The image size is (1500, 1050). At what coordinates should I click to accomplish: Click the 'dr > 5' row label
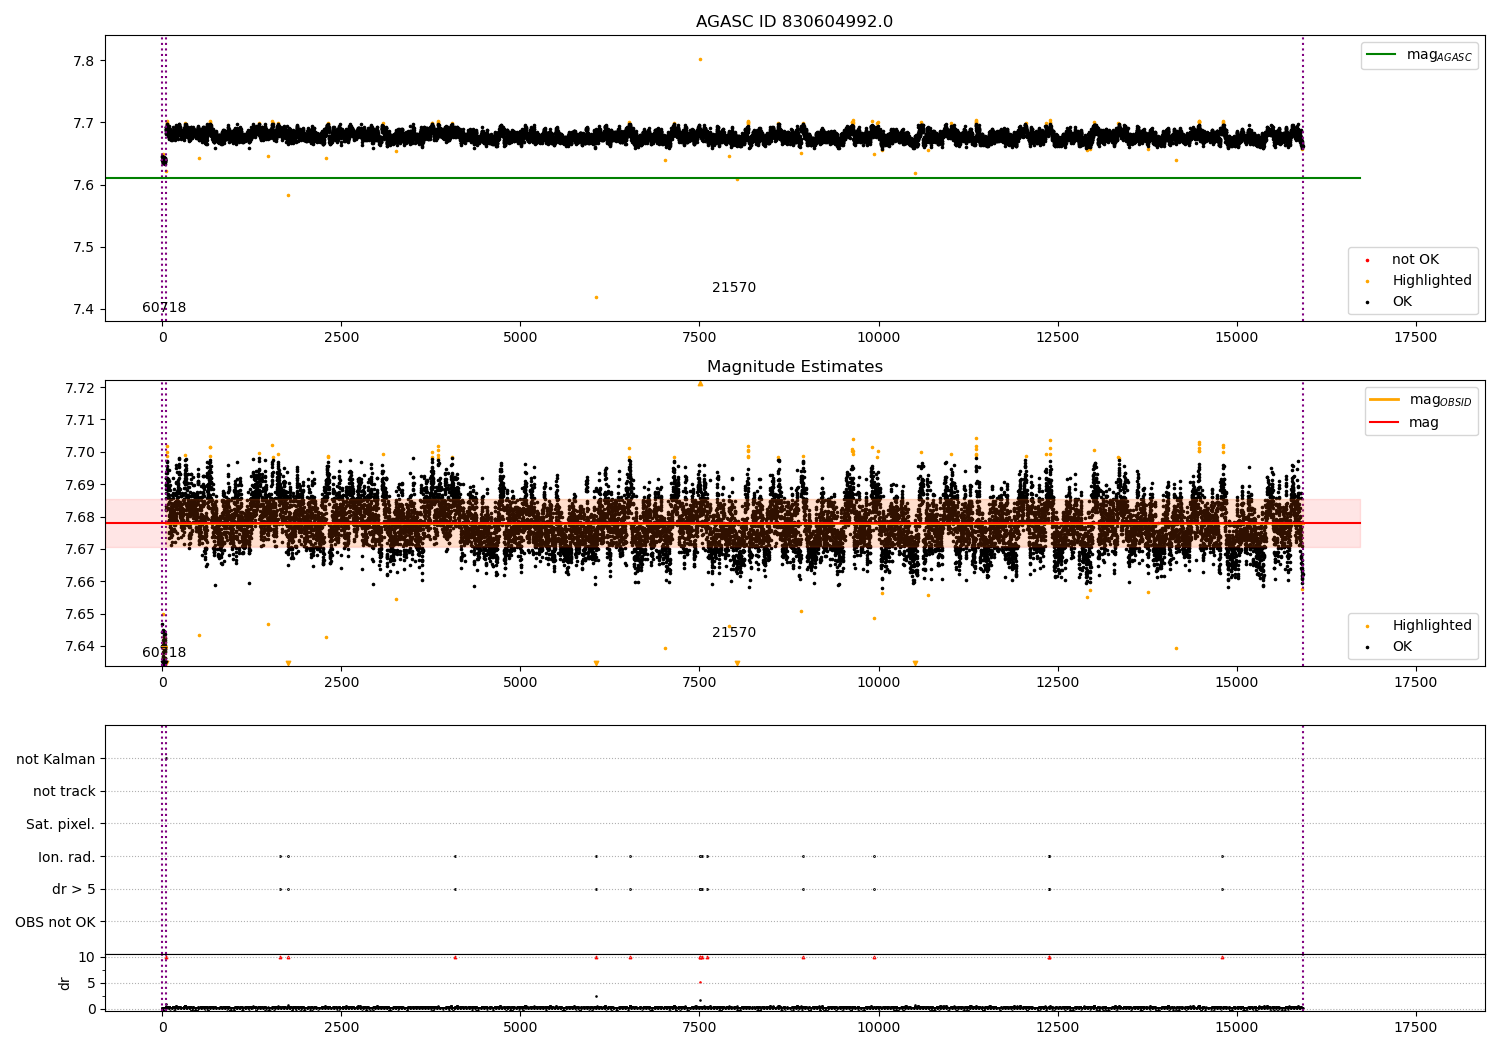[74, 889]
